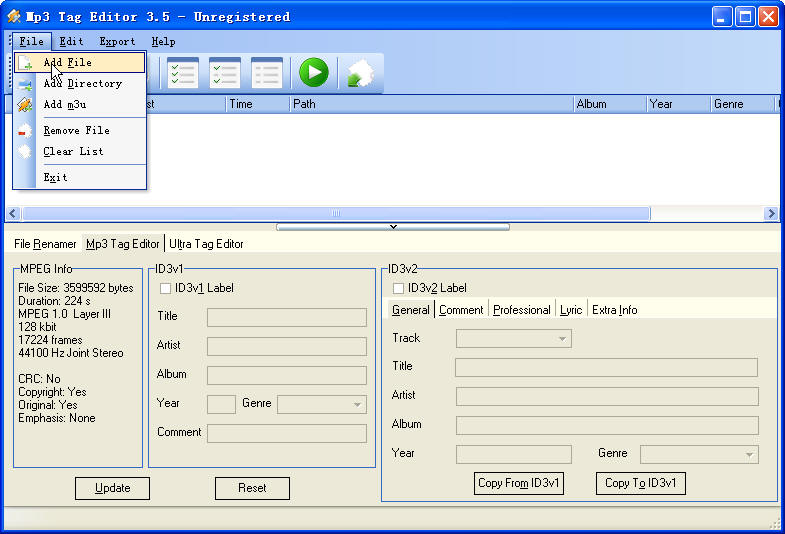Click the Clear List menu icon
Viewport: 785px width, 534px height.
click(25, 152)
